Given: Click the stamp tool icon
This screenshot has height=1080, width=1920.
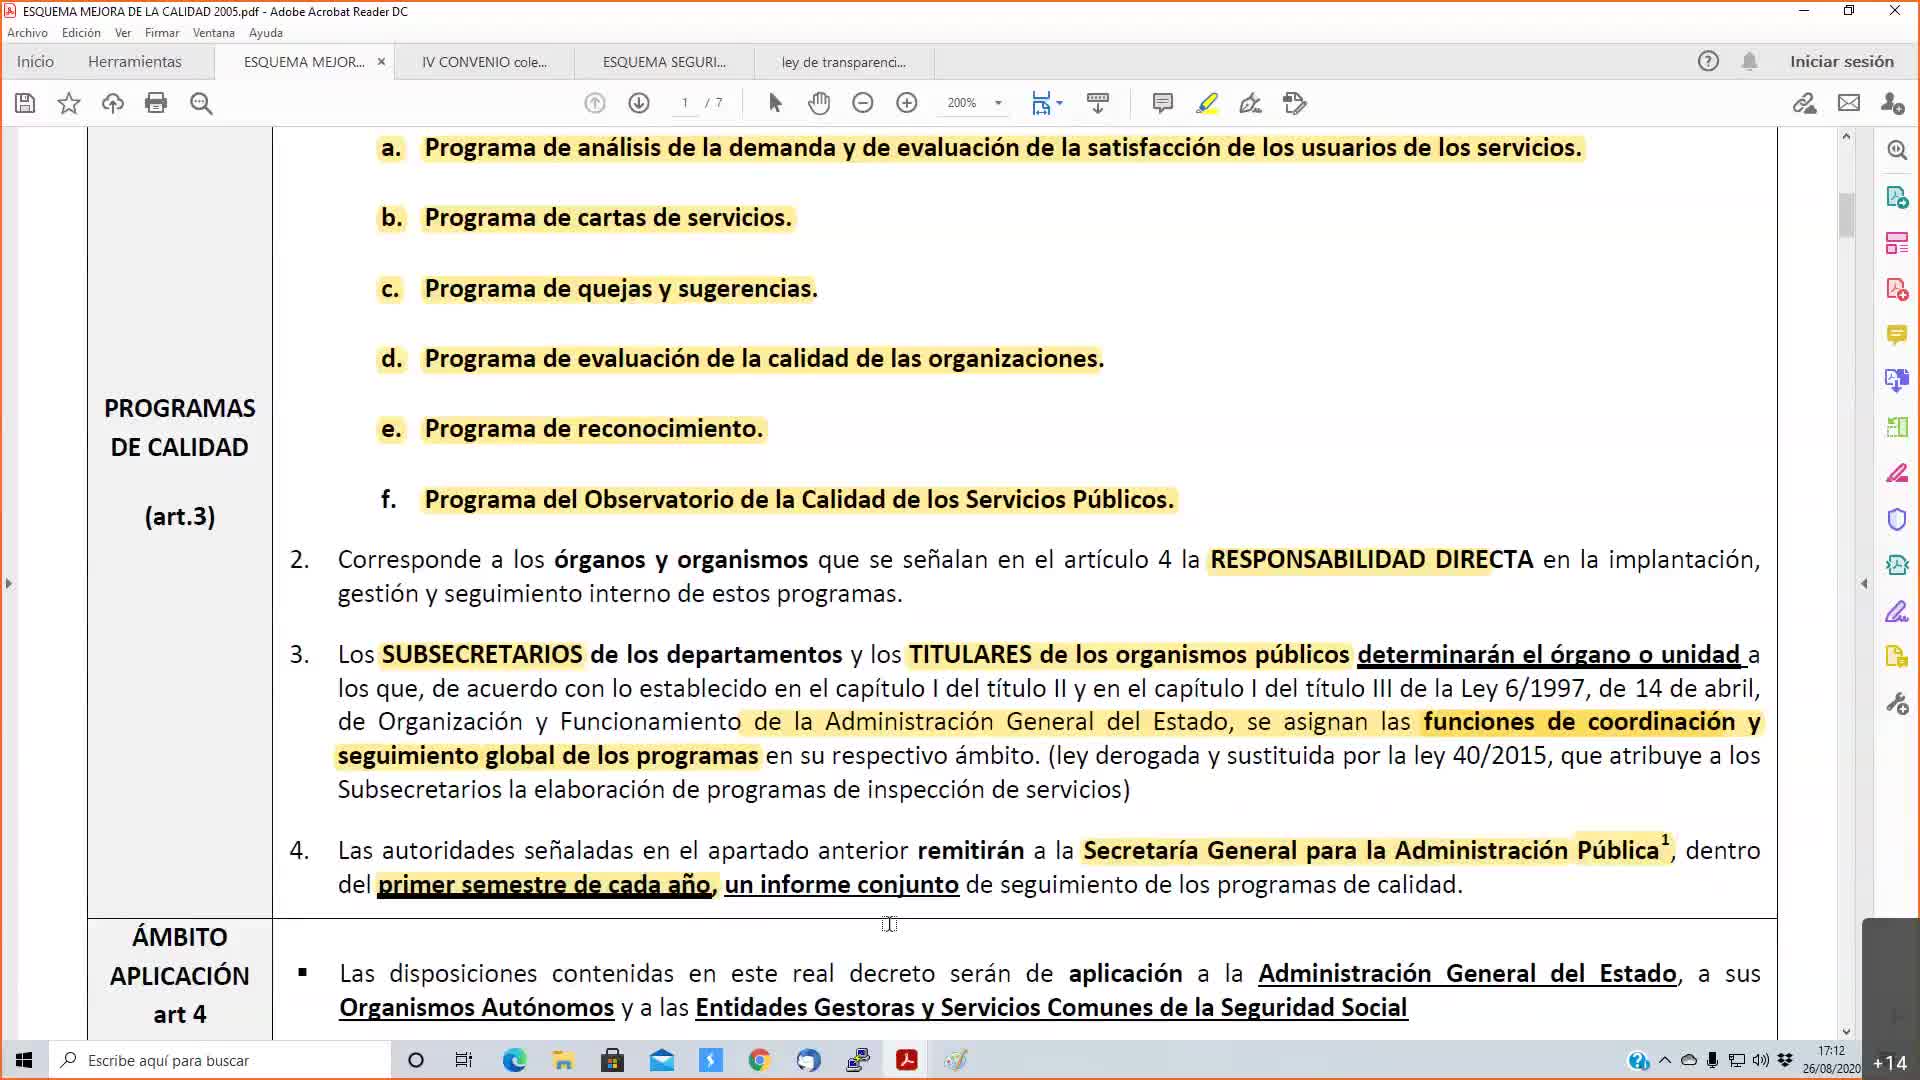Looking at the screenshot, I should pyautogui.click(x=1295, y=103).
